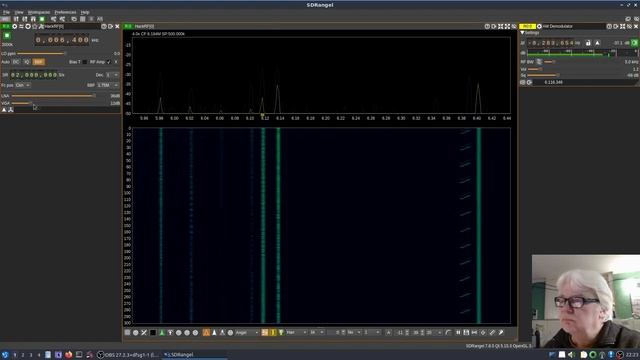Click the sample rate display

point(34,75)
